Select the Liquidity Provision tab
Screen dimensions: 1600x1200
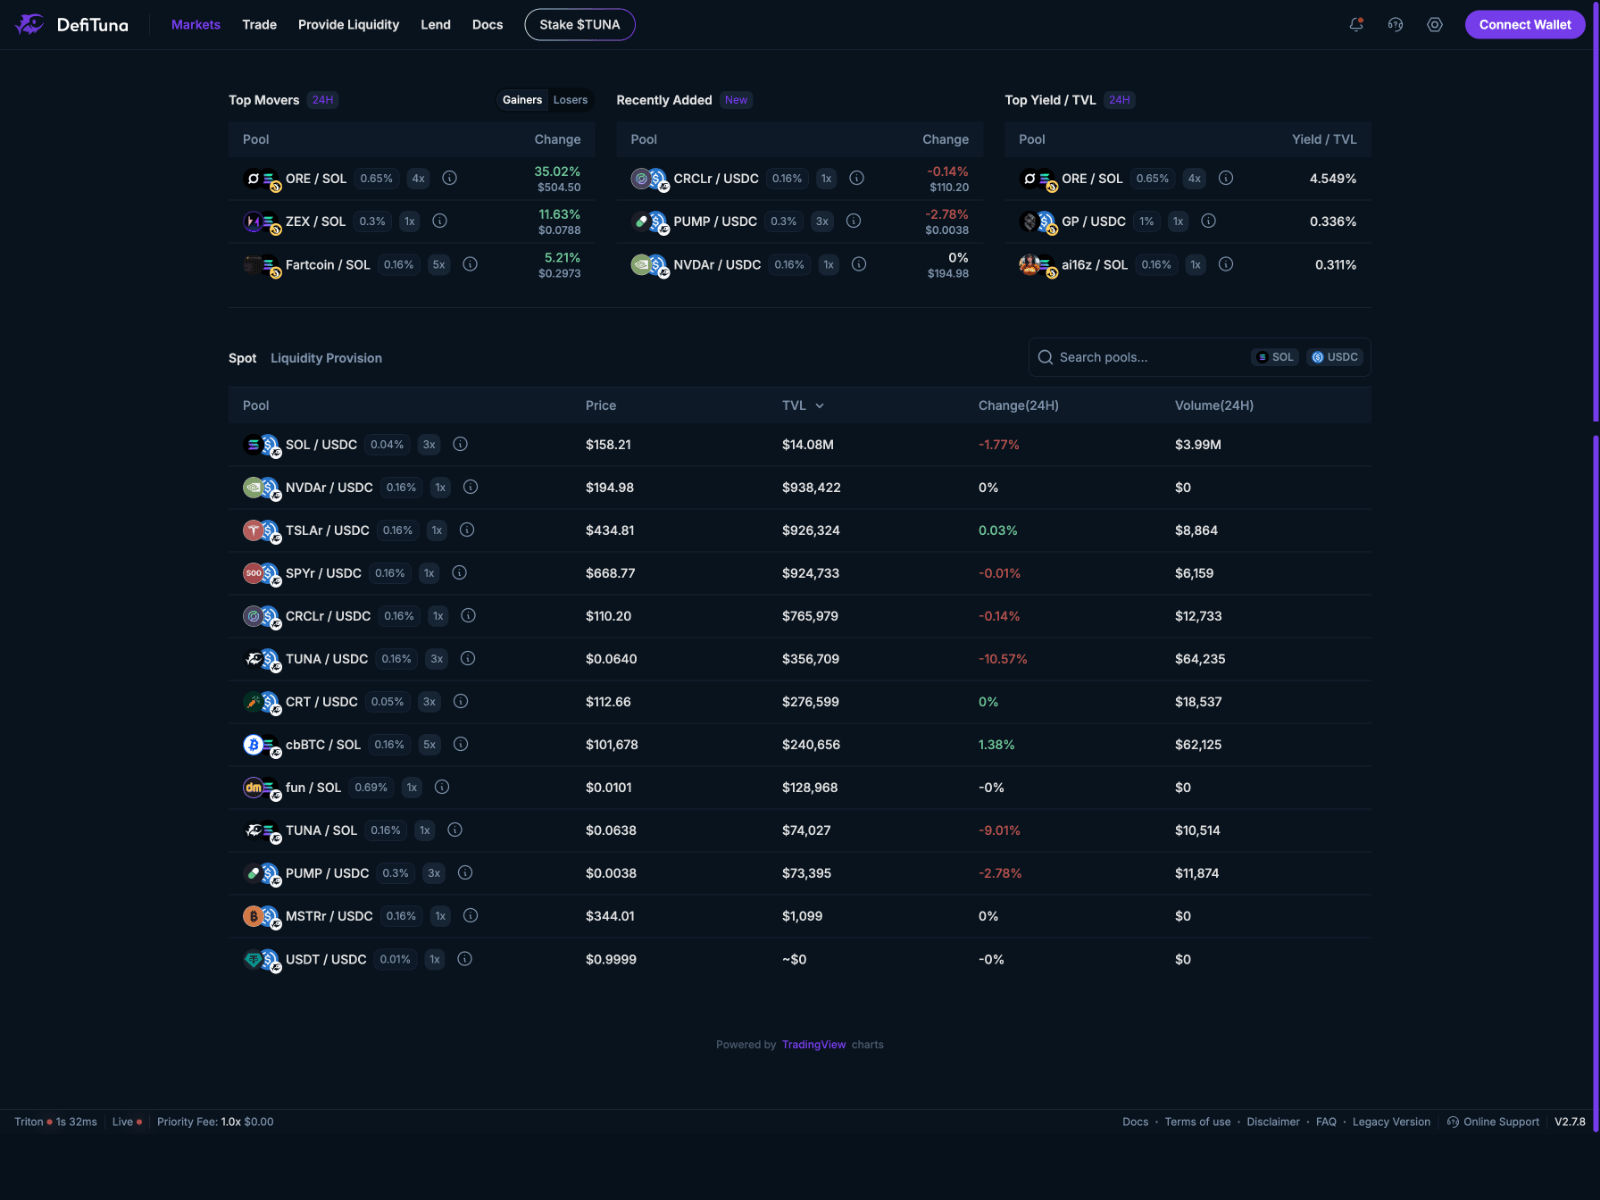[x=326, y=358]
